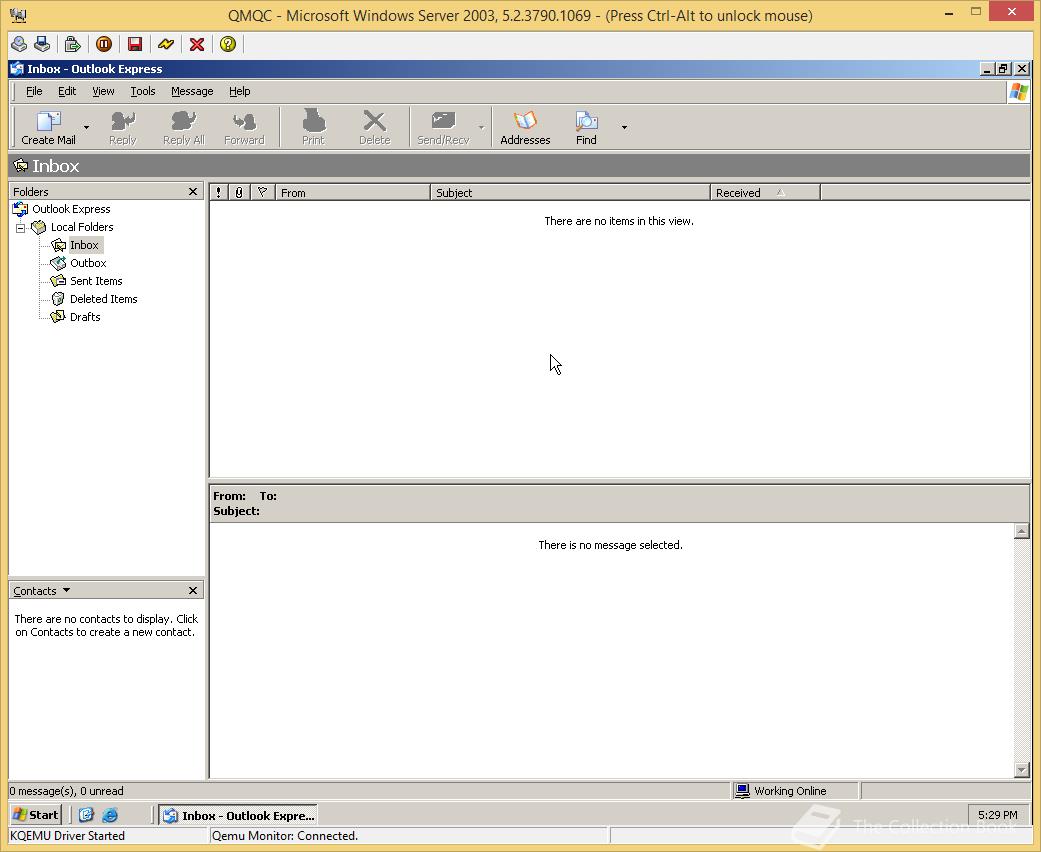1041x852 pixels.
Task: Click the Reply toolbar button
Action: [x=123, y=128]
